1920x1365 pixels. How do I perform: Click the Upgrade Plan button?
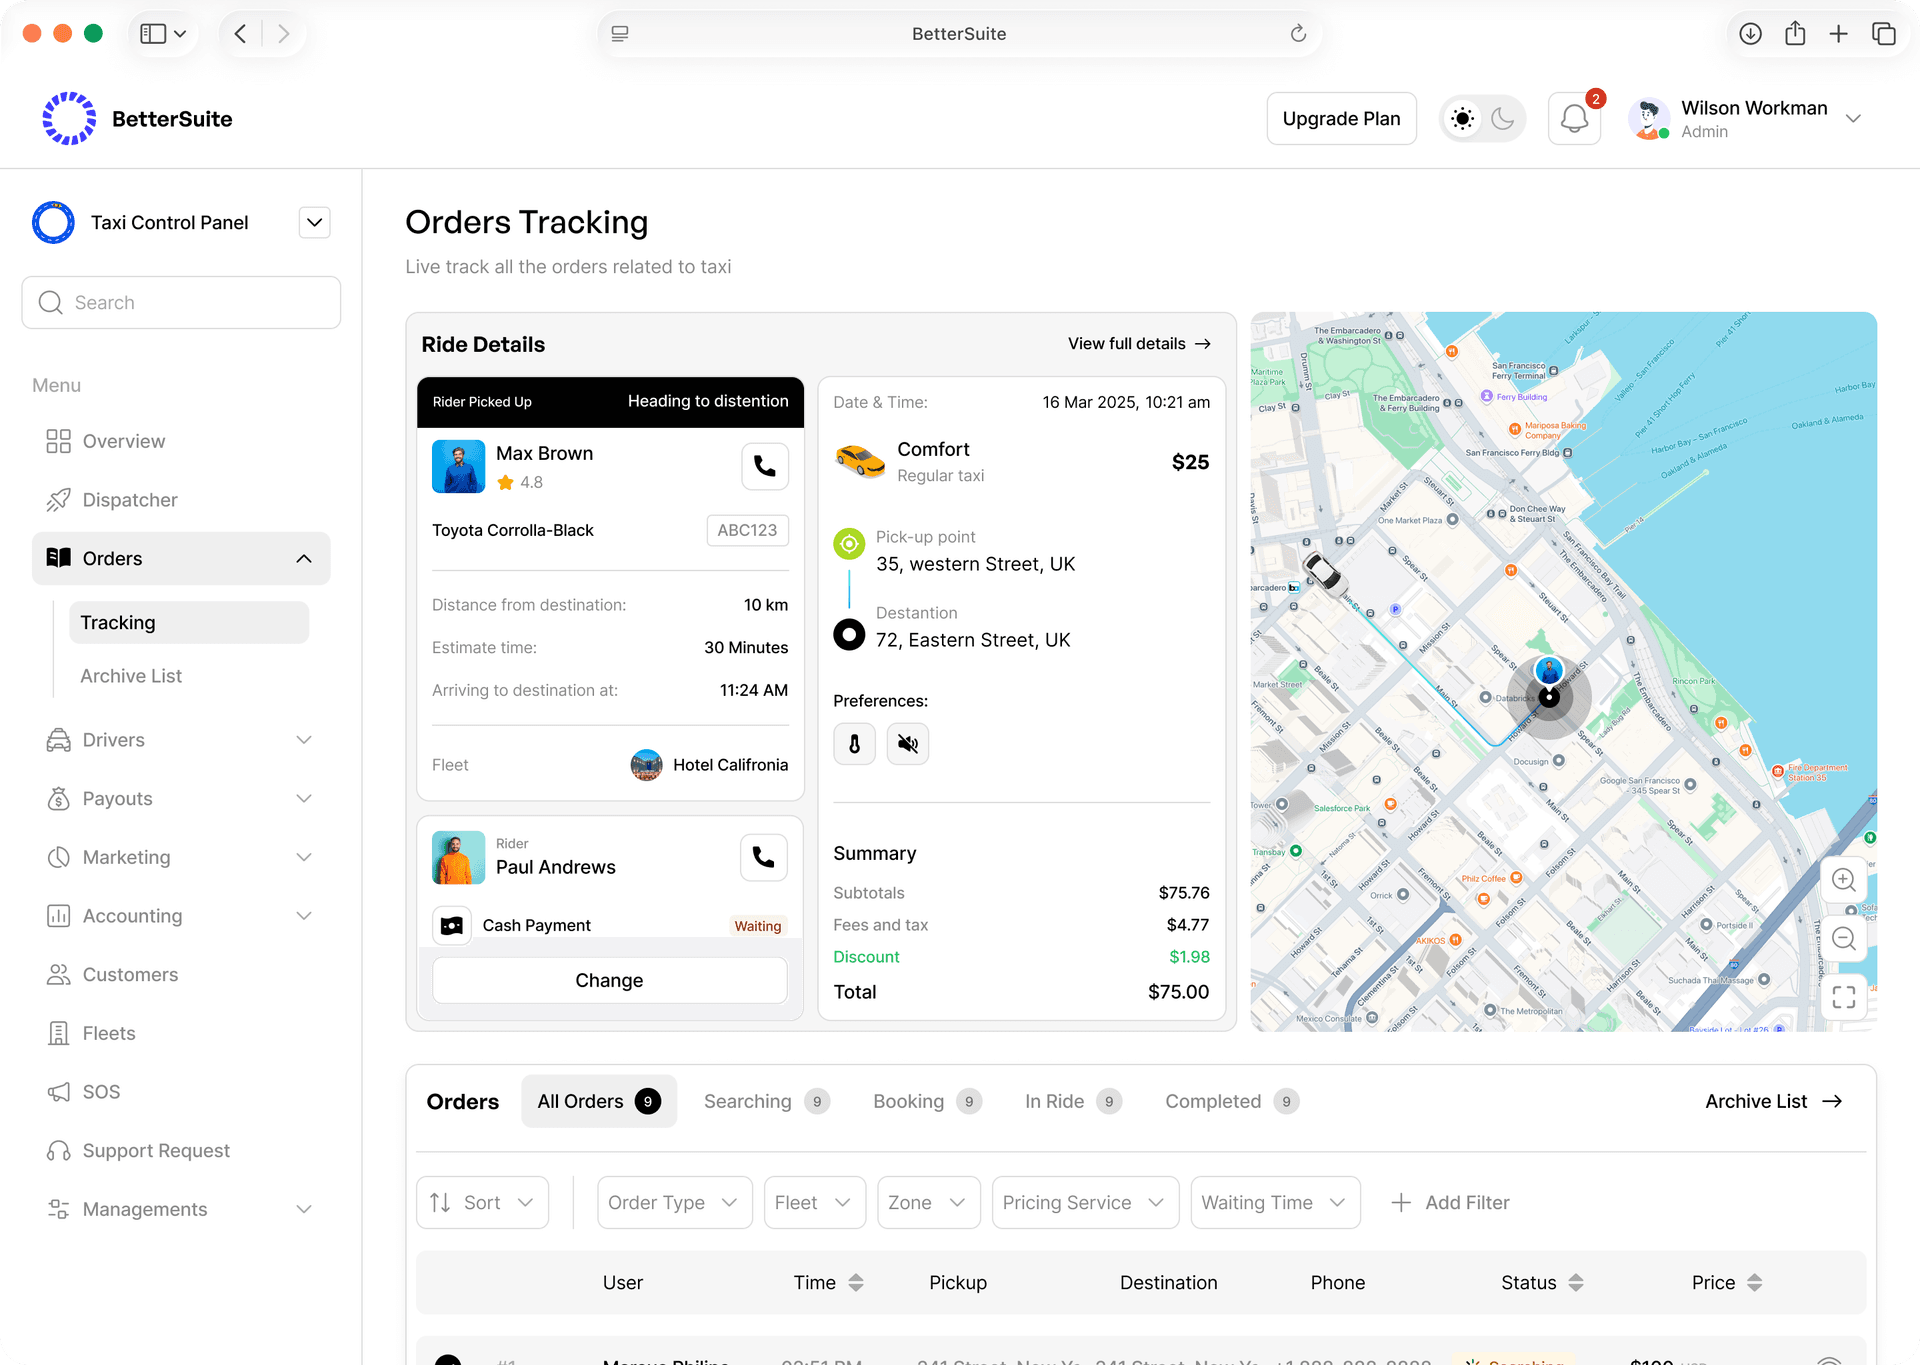pyautogui.click(x=1341, y=118)
